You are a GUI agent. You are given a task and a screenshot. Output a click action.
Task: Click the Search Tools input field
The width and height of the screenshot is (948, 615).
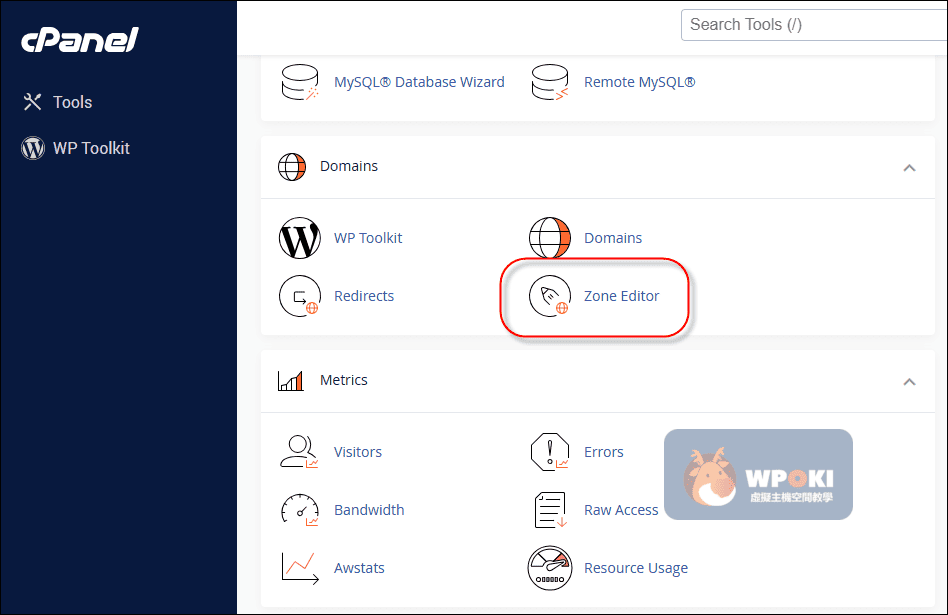pyautogui.click(x=812, y=25)
